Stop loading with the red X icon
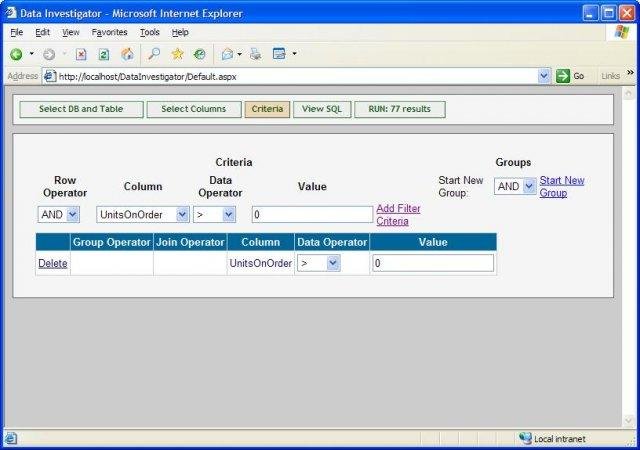Image resolution: width=640 pixels, height=450 pixels. (81, 54)
